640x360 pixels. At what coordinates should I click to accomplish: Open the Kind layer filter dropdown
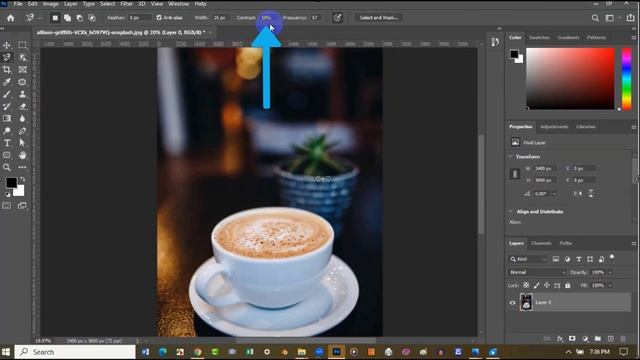pos(528,259)
